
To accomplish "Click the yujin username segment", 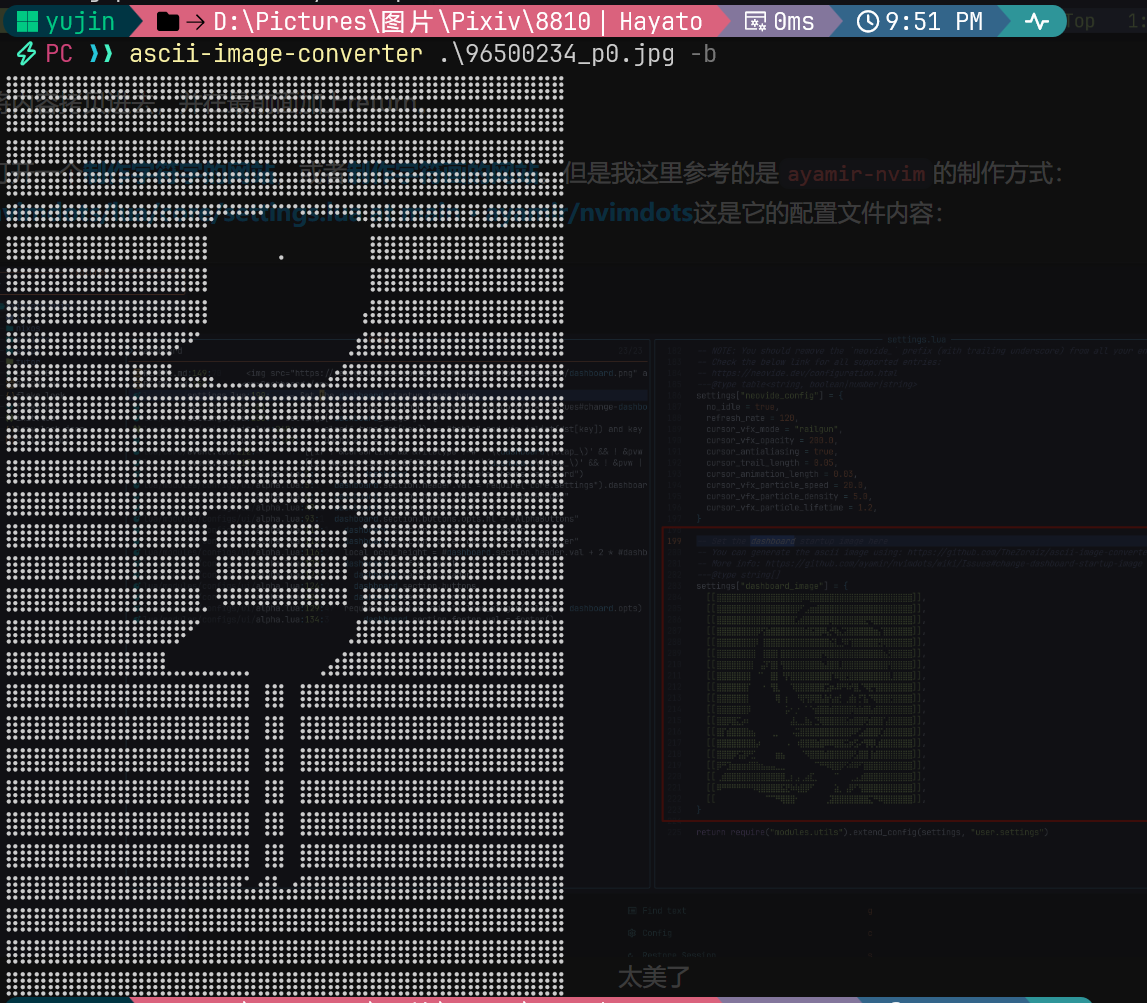I will (x=80, y=22).
